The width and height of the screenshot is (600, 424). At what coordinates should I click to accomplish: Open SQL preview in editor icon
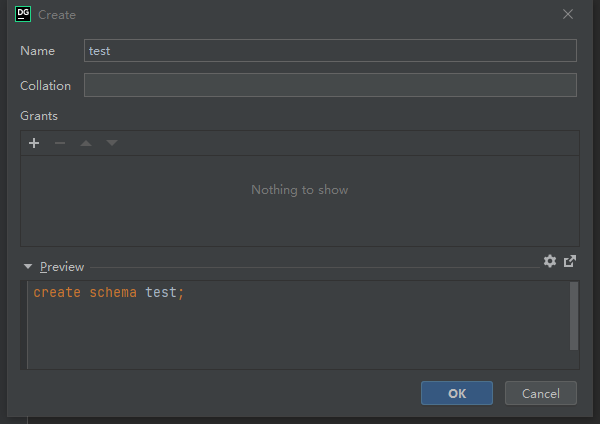570,261
